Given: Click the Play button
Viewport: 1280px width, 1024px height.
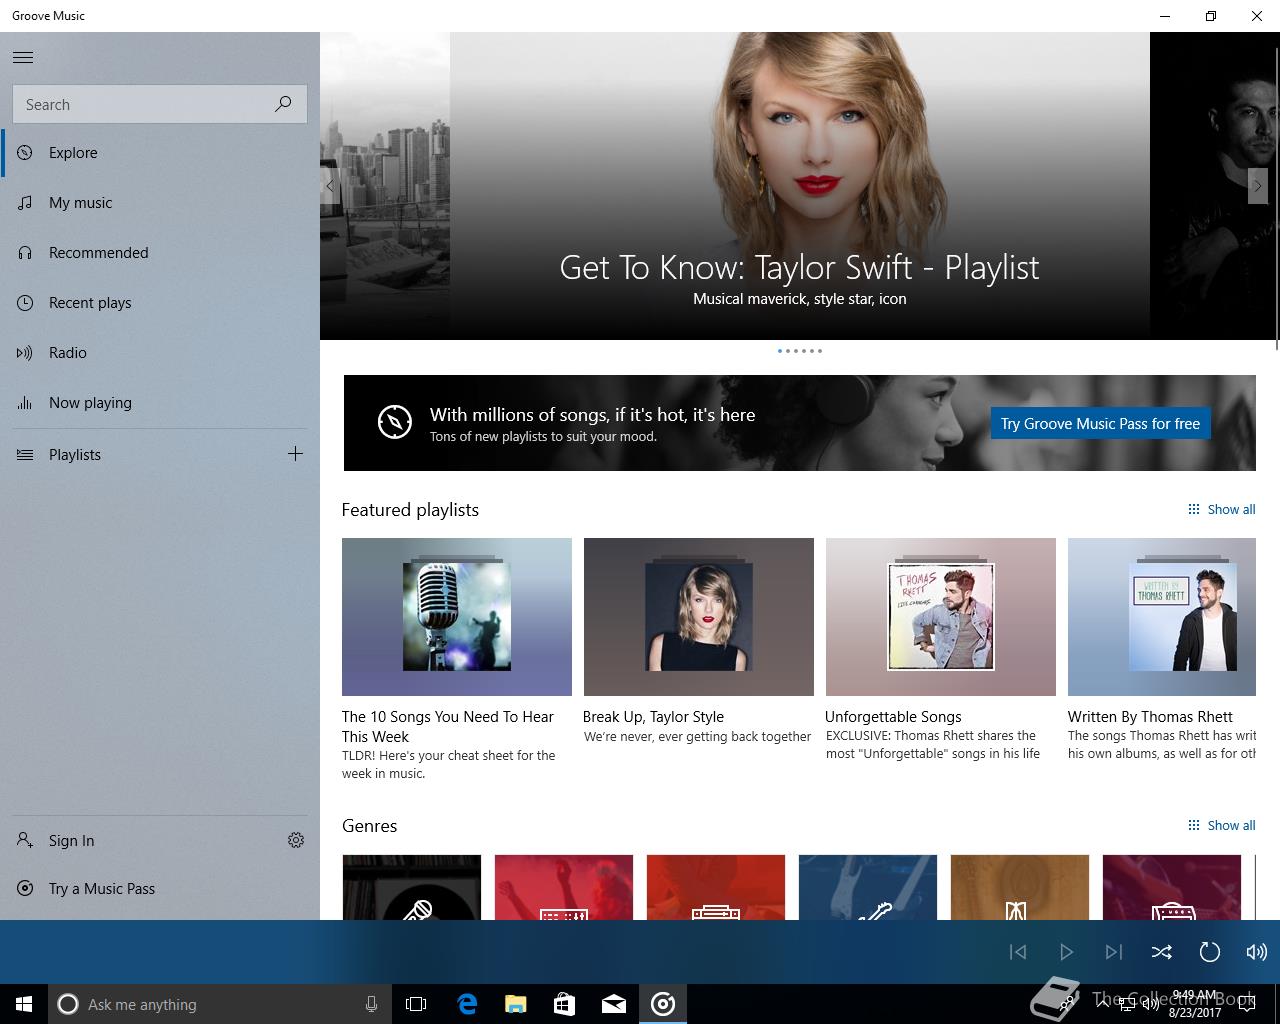Looking at the screenshot, I should click(1066, 952).
